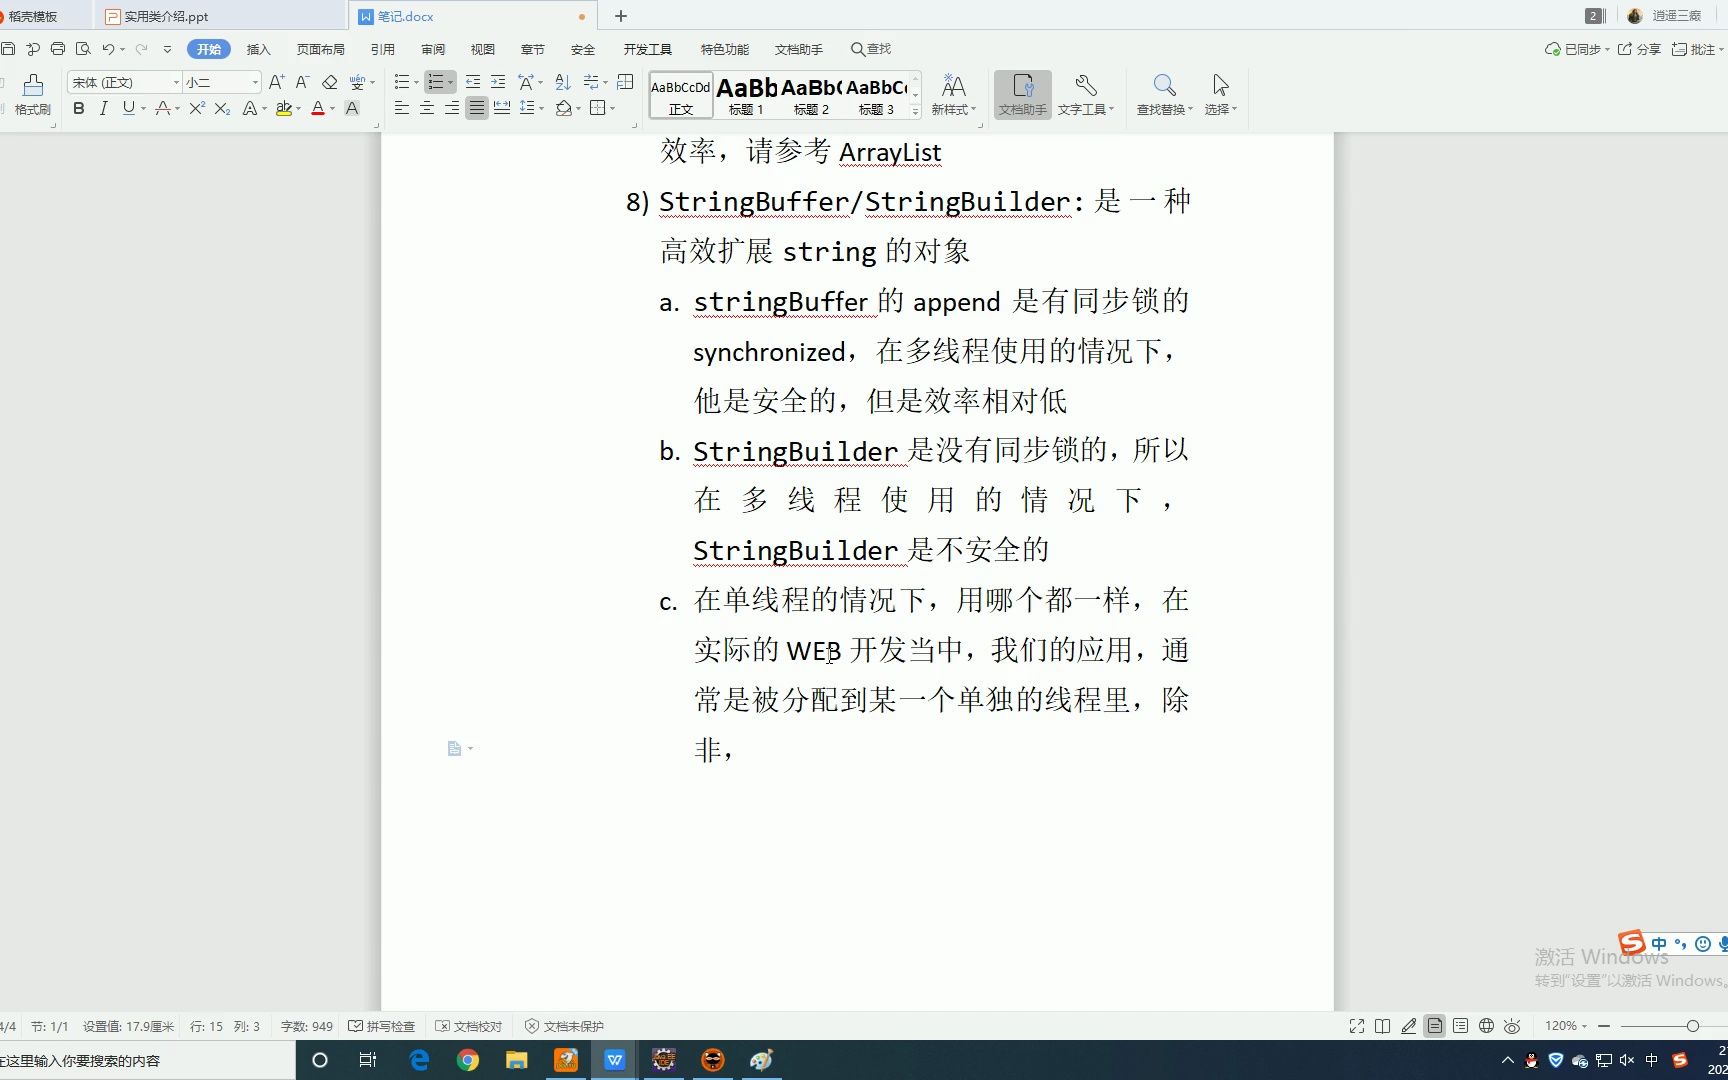Set left text alignment
Viewport: 1728px width, 1080px height.
[402, 108]
